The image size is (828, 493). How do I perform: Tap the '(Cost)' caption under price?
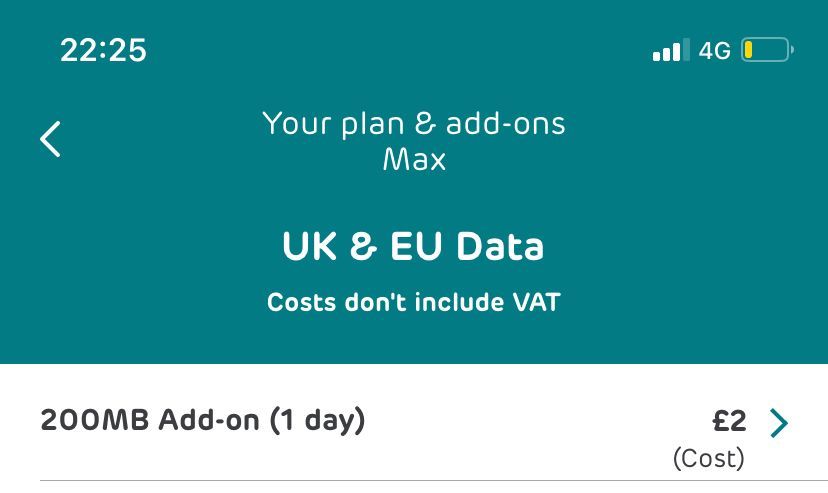pyautogui.click(x=709, y=458)
